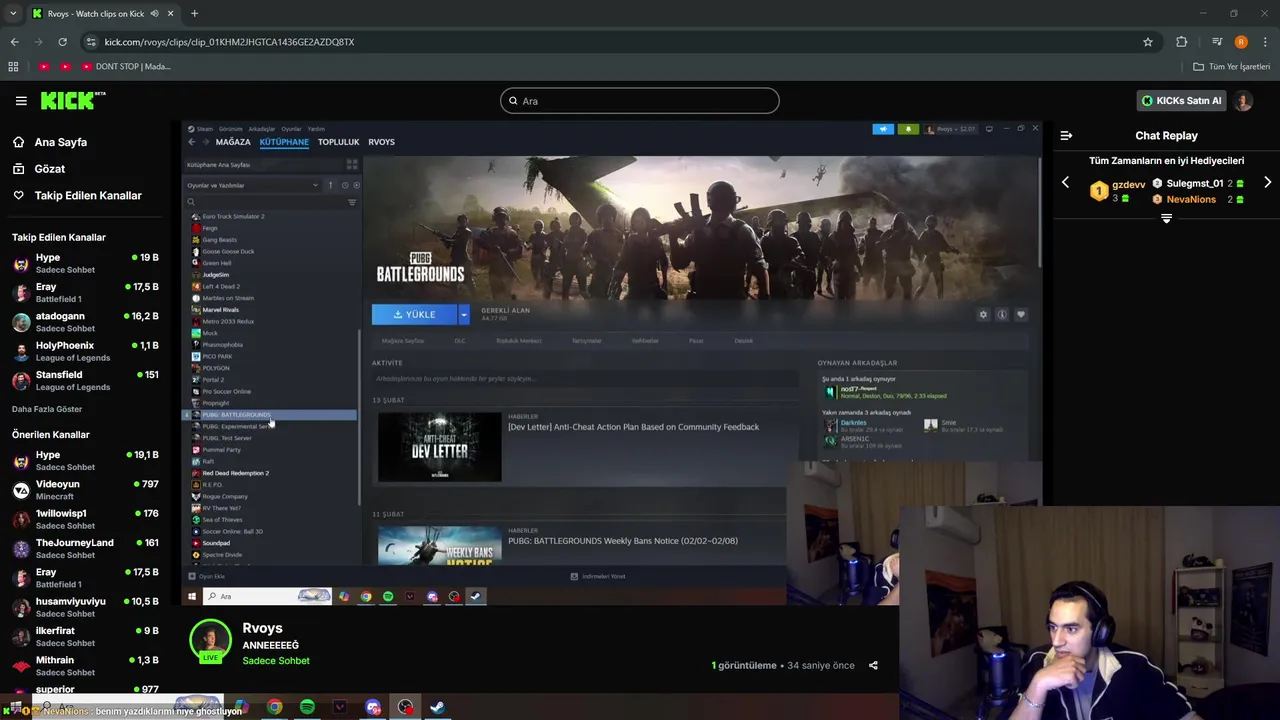Open the apps grid in bookmarks bar
Viewport: 1280px width, 720px height.
13,66
